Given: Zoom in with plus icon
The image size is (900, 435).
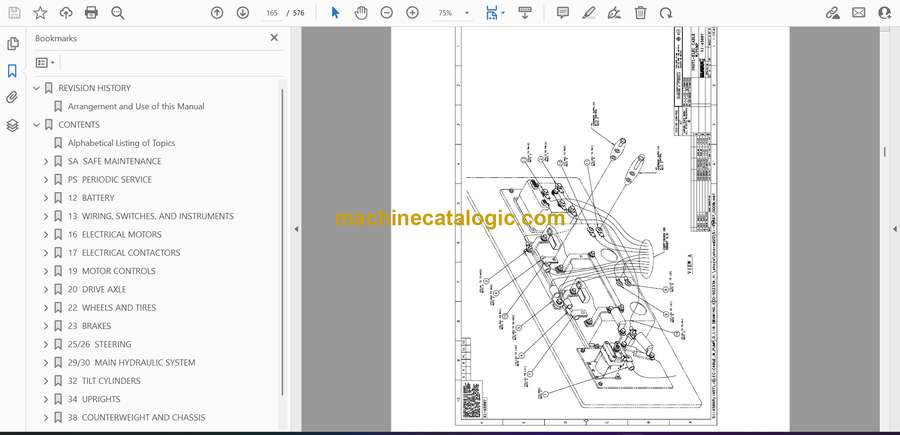Looking at the screenshot, I should tap(412, 13).
